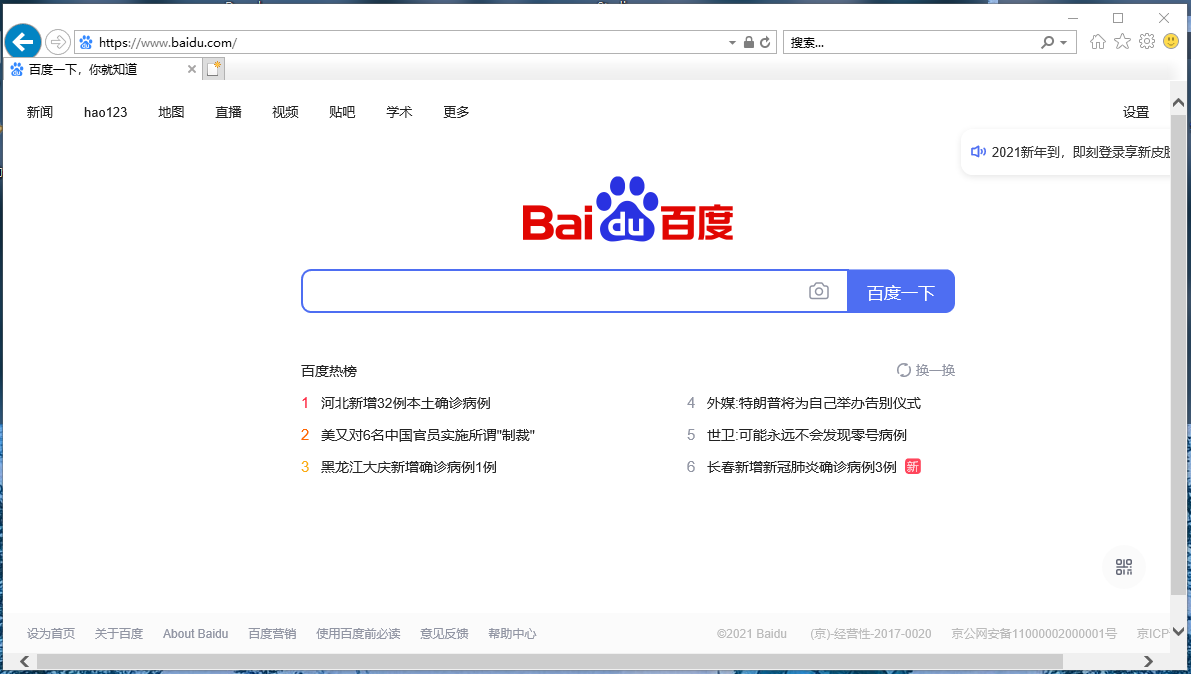Click the address bar URL text
This screenshot has width=1191, height=674.
(x=167, y=43)
